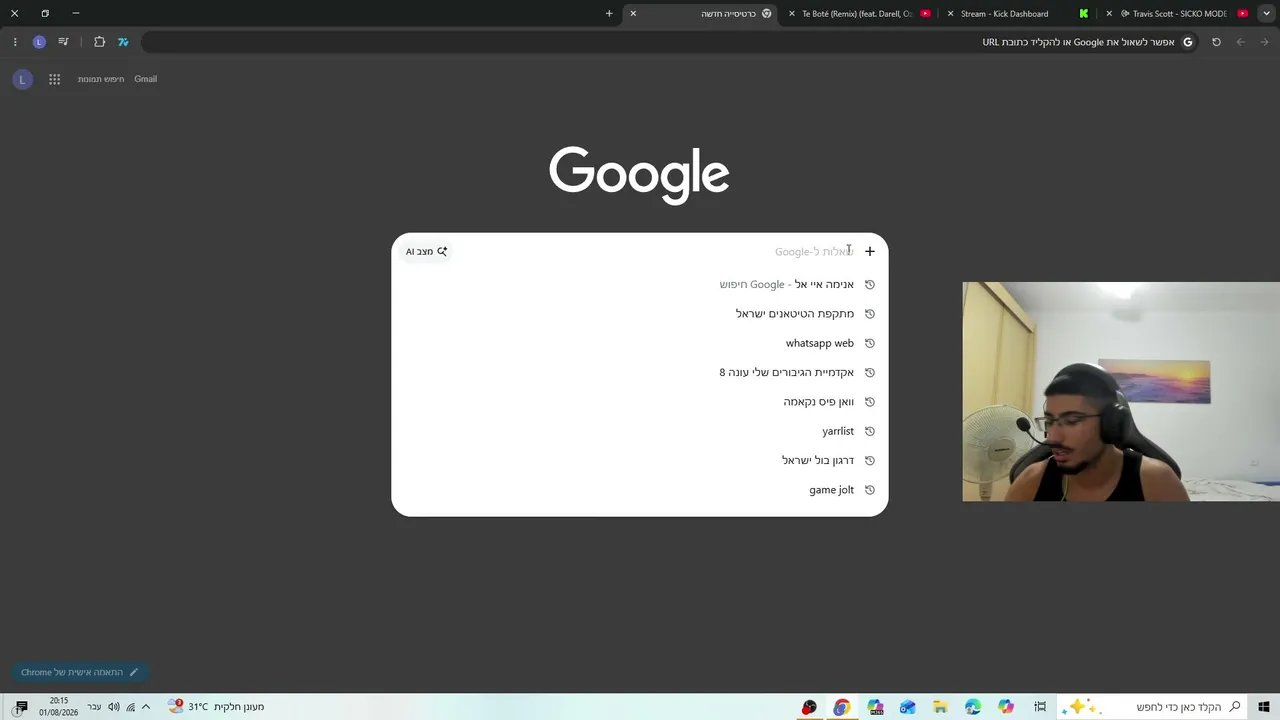Open the red round app on taskbar
The width and height of the screenshot is (1280, 720).
(x=809, y=707)
